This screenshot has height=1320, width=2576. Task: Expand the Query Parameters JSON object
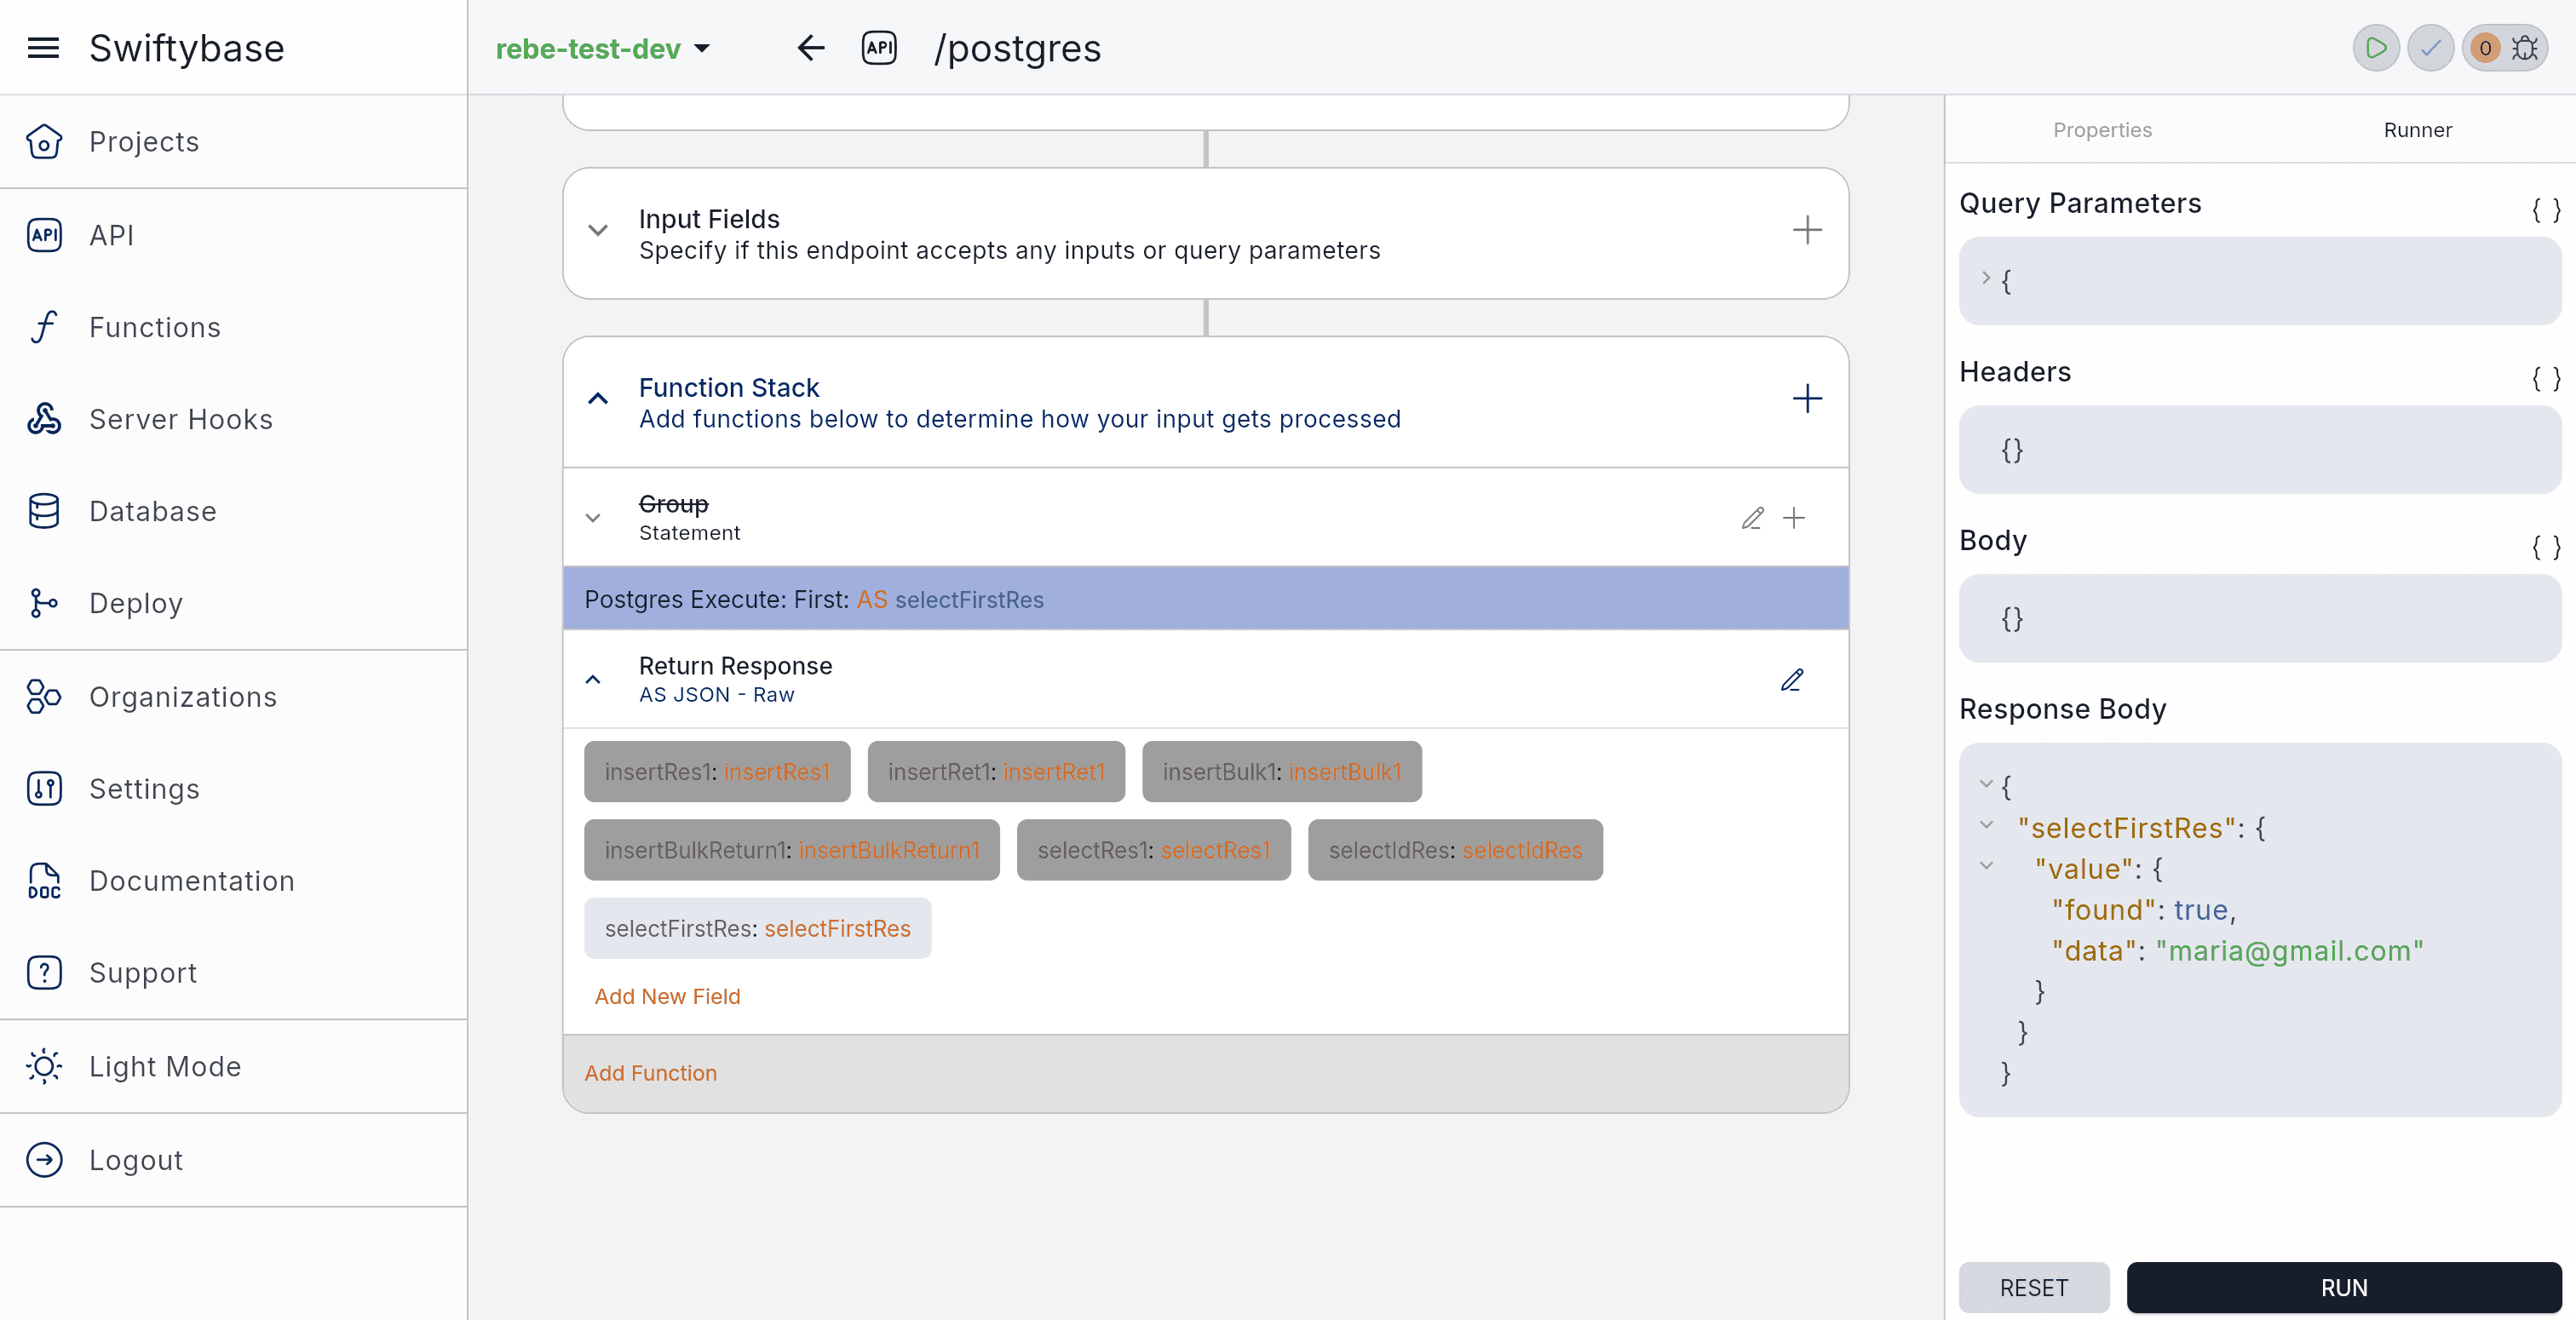[1986, 278]
